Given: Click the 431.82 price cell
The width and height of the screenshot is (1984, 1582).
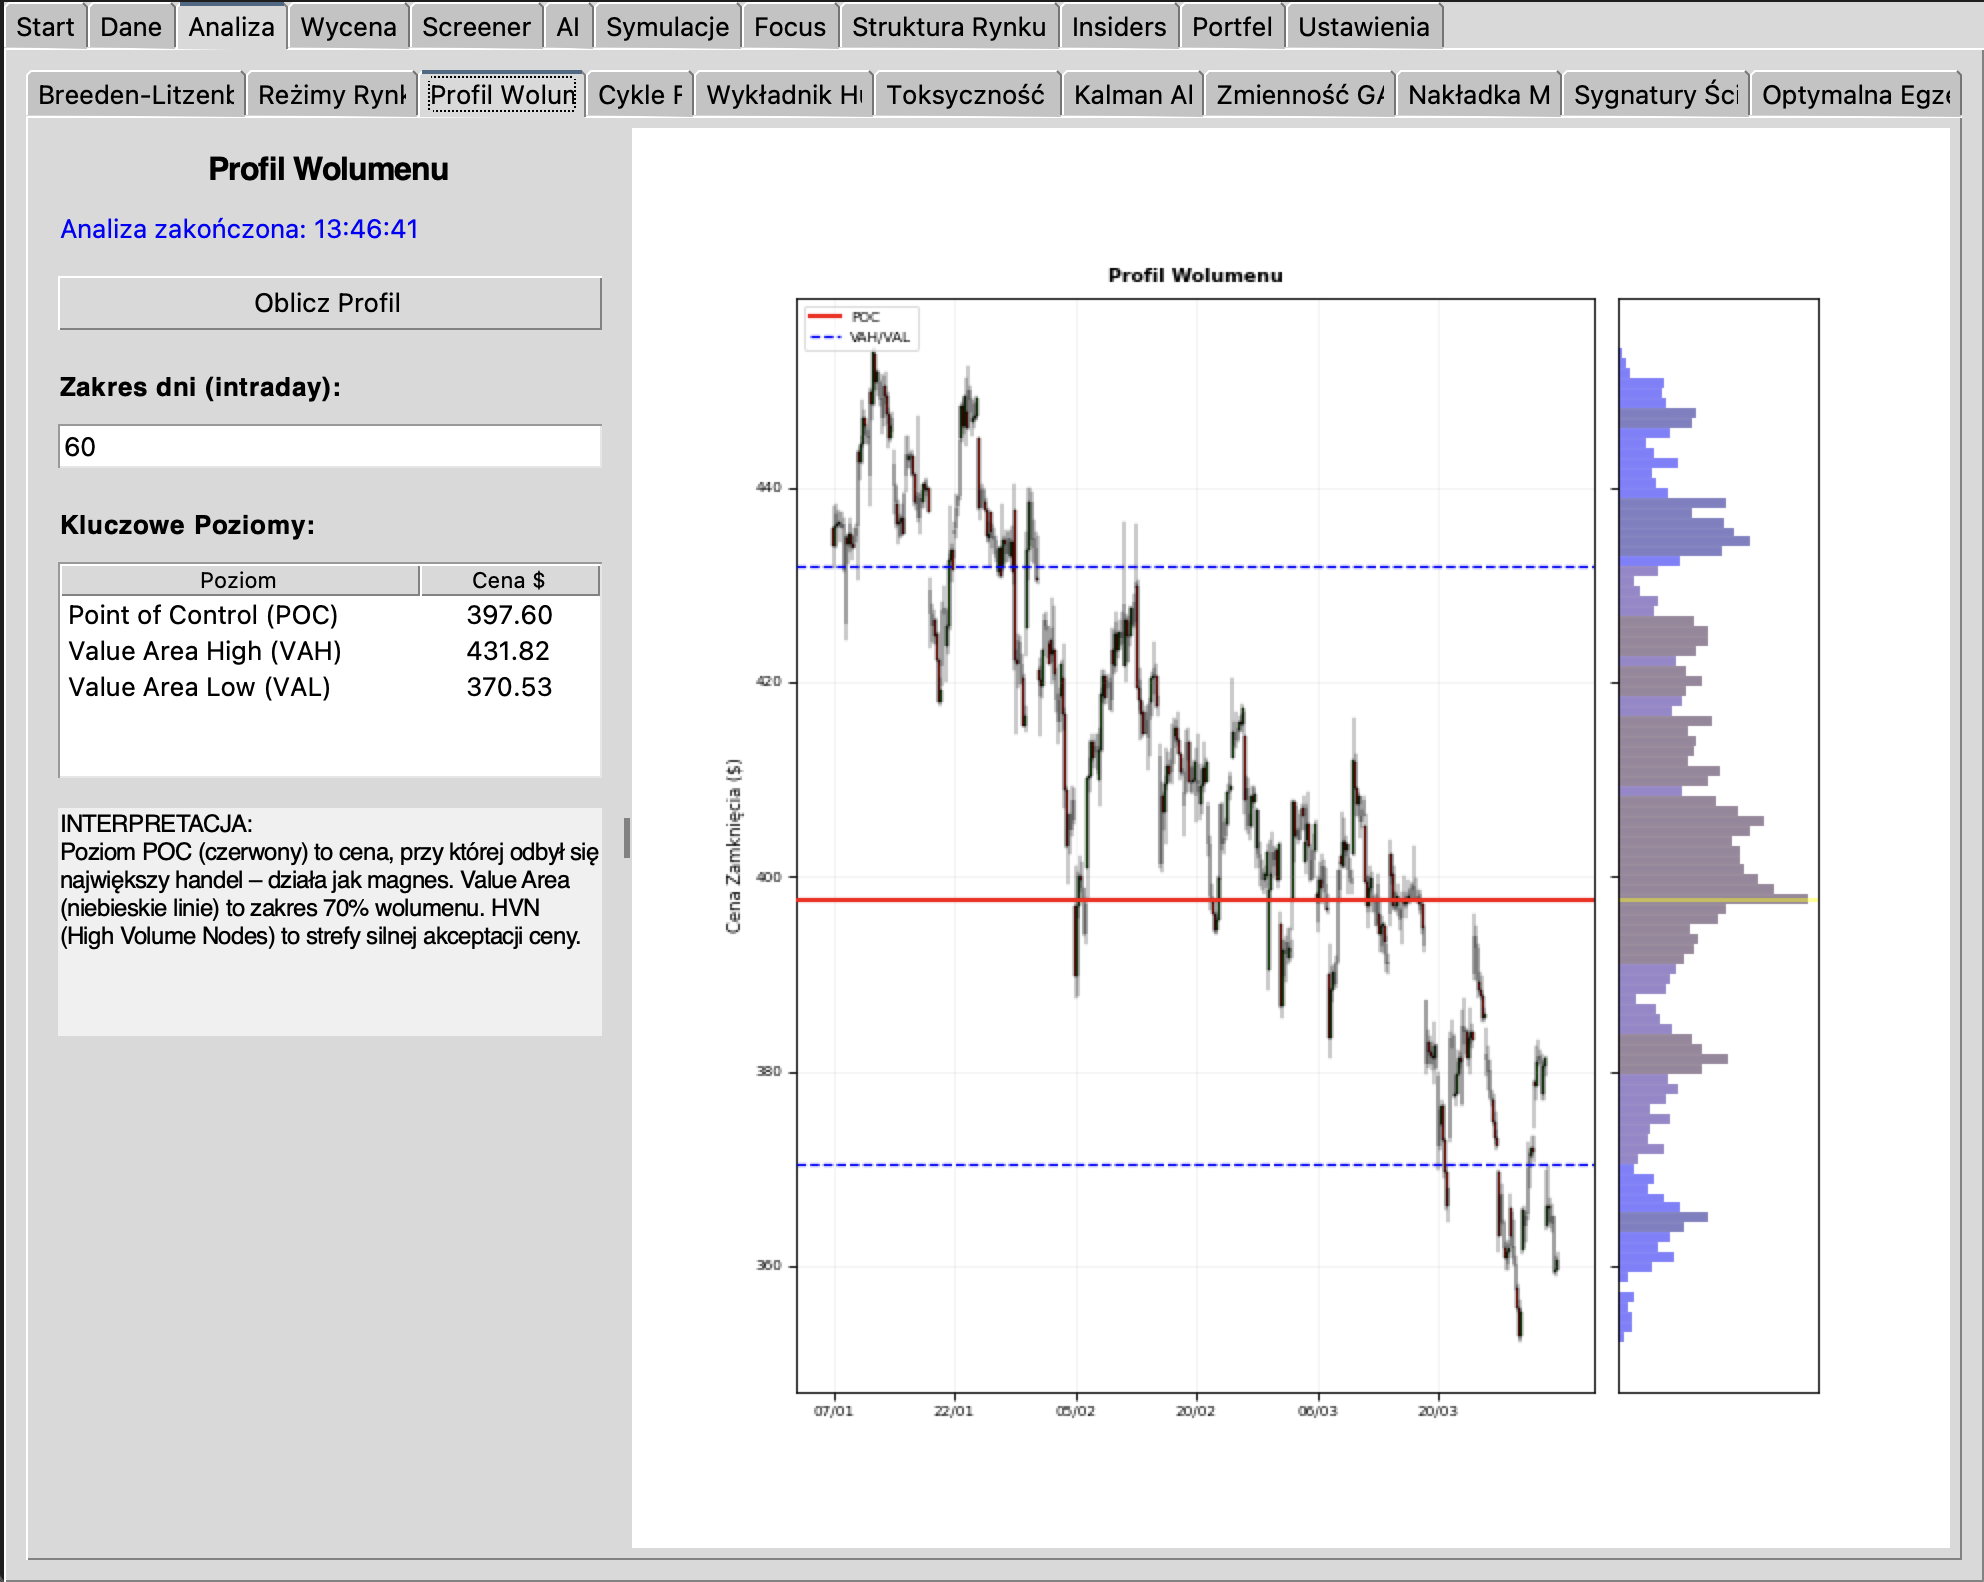Looking at the screenshot, I should click(509, 651).
